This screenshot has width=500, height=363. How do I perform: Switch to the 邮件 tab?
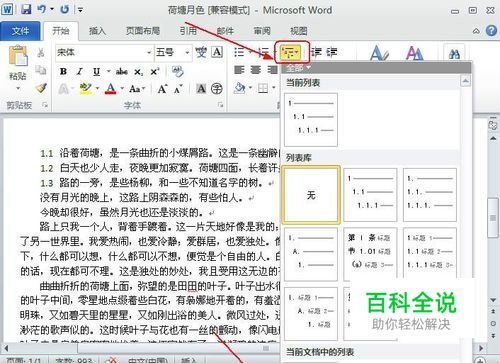[x=225, y=31]
